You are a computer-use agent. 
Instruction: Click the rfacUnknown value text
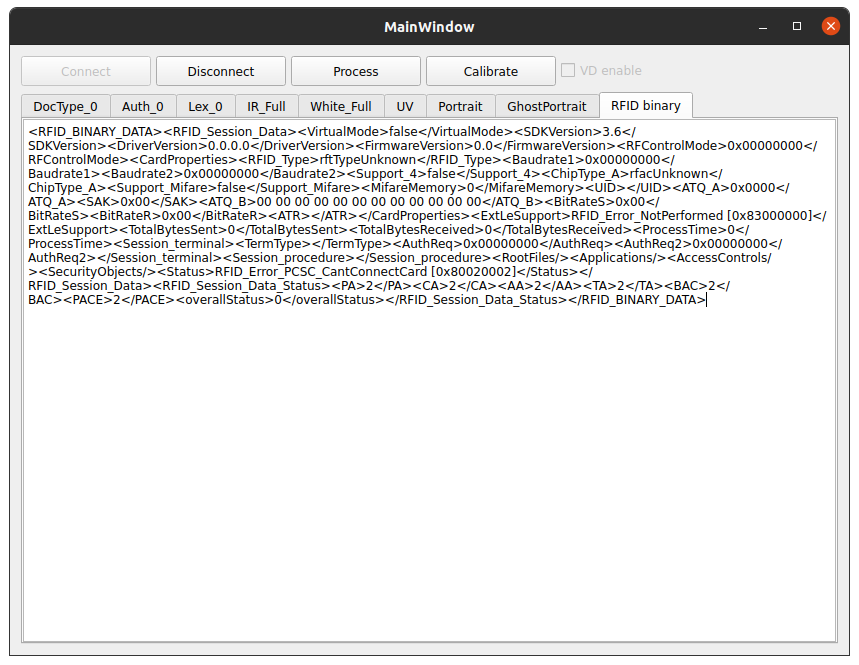[669, 174]
